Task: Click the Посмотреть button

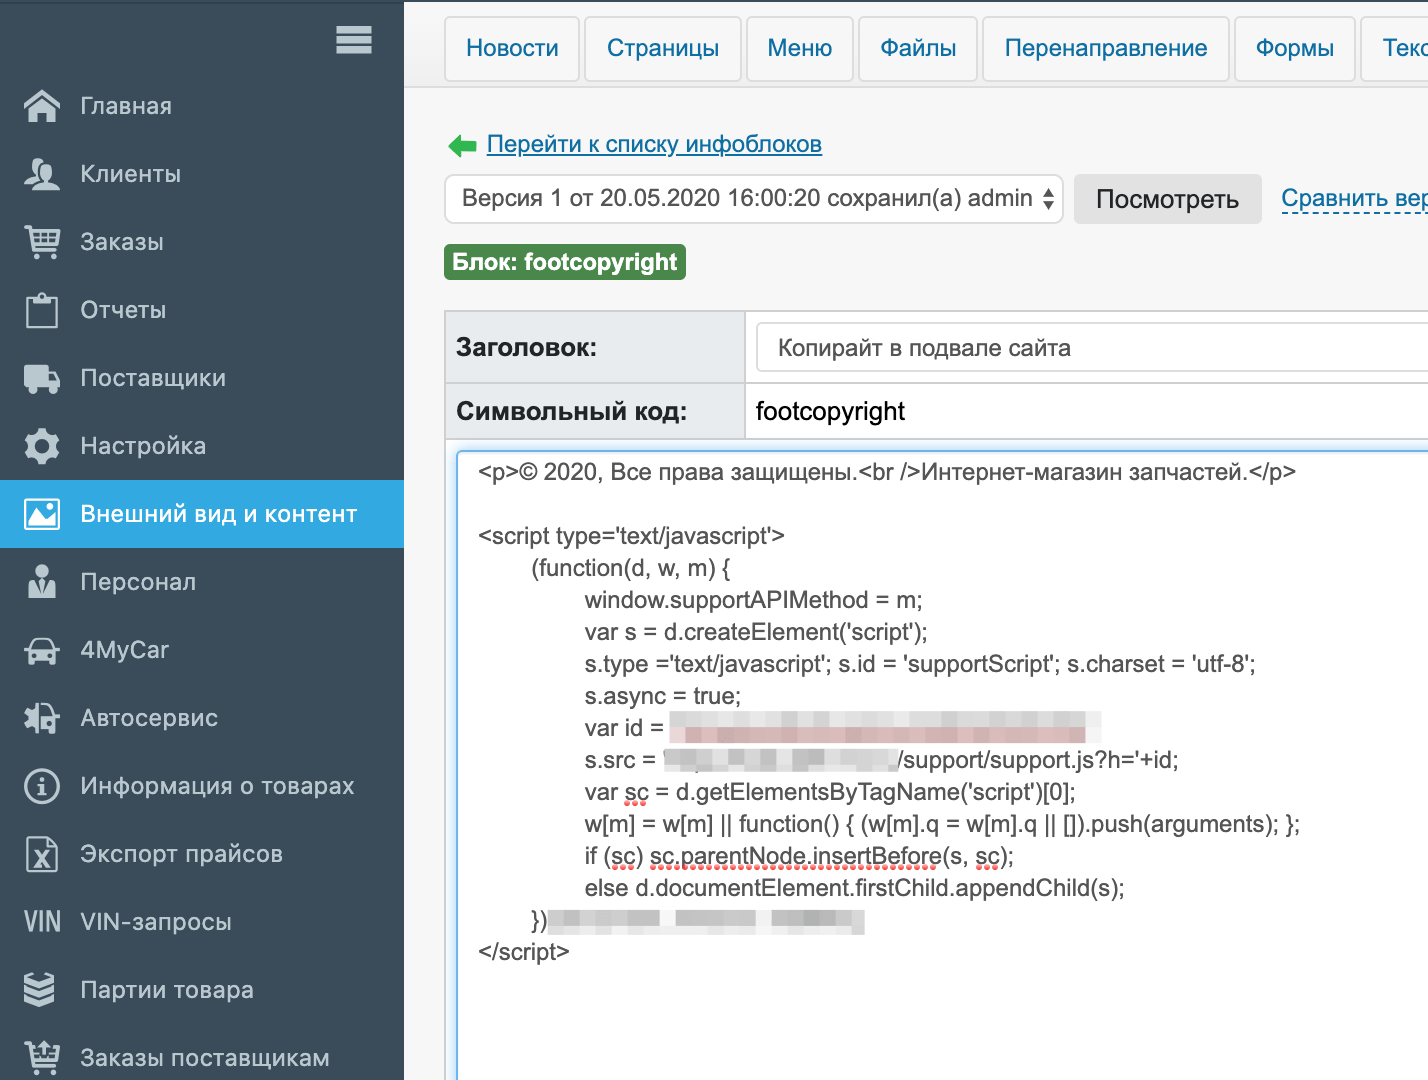Action: click(x=1167, y=199)
